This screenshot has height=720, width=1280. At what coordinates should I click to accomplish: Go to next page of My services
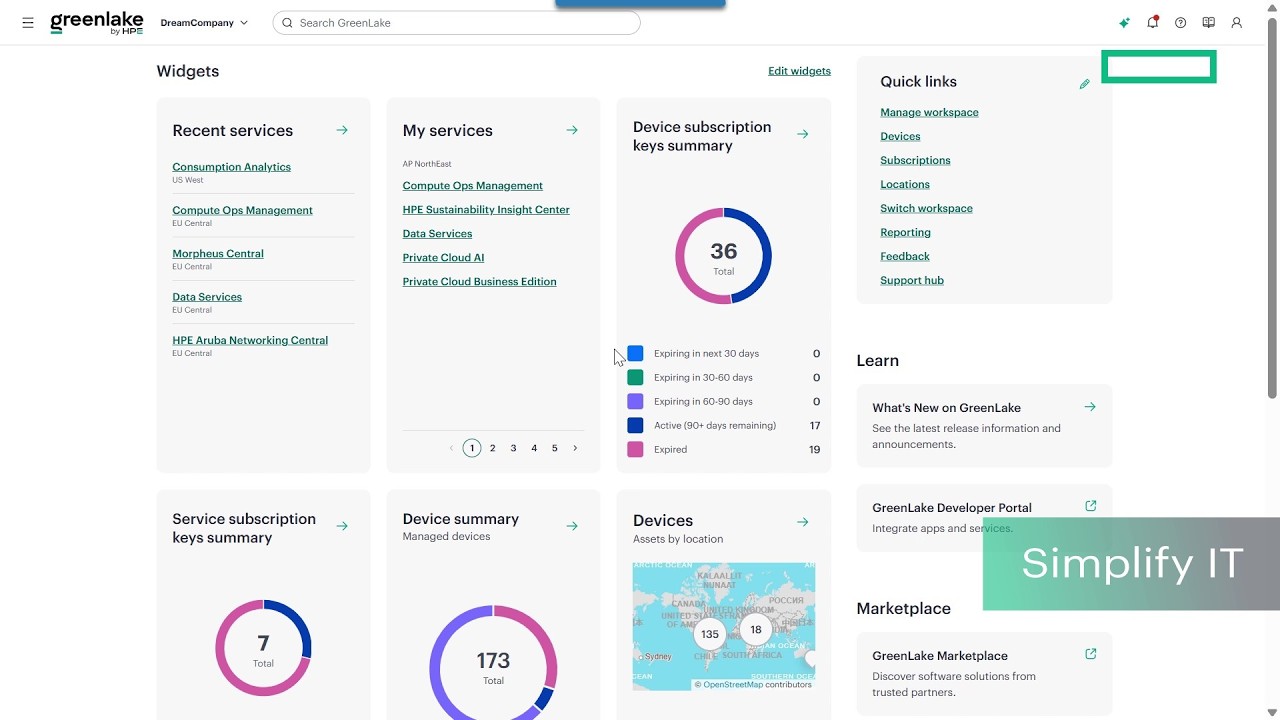click(x=575, y=448)
